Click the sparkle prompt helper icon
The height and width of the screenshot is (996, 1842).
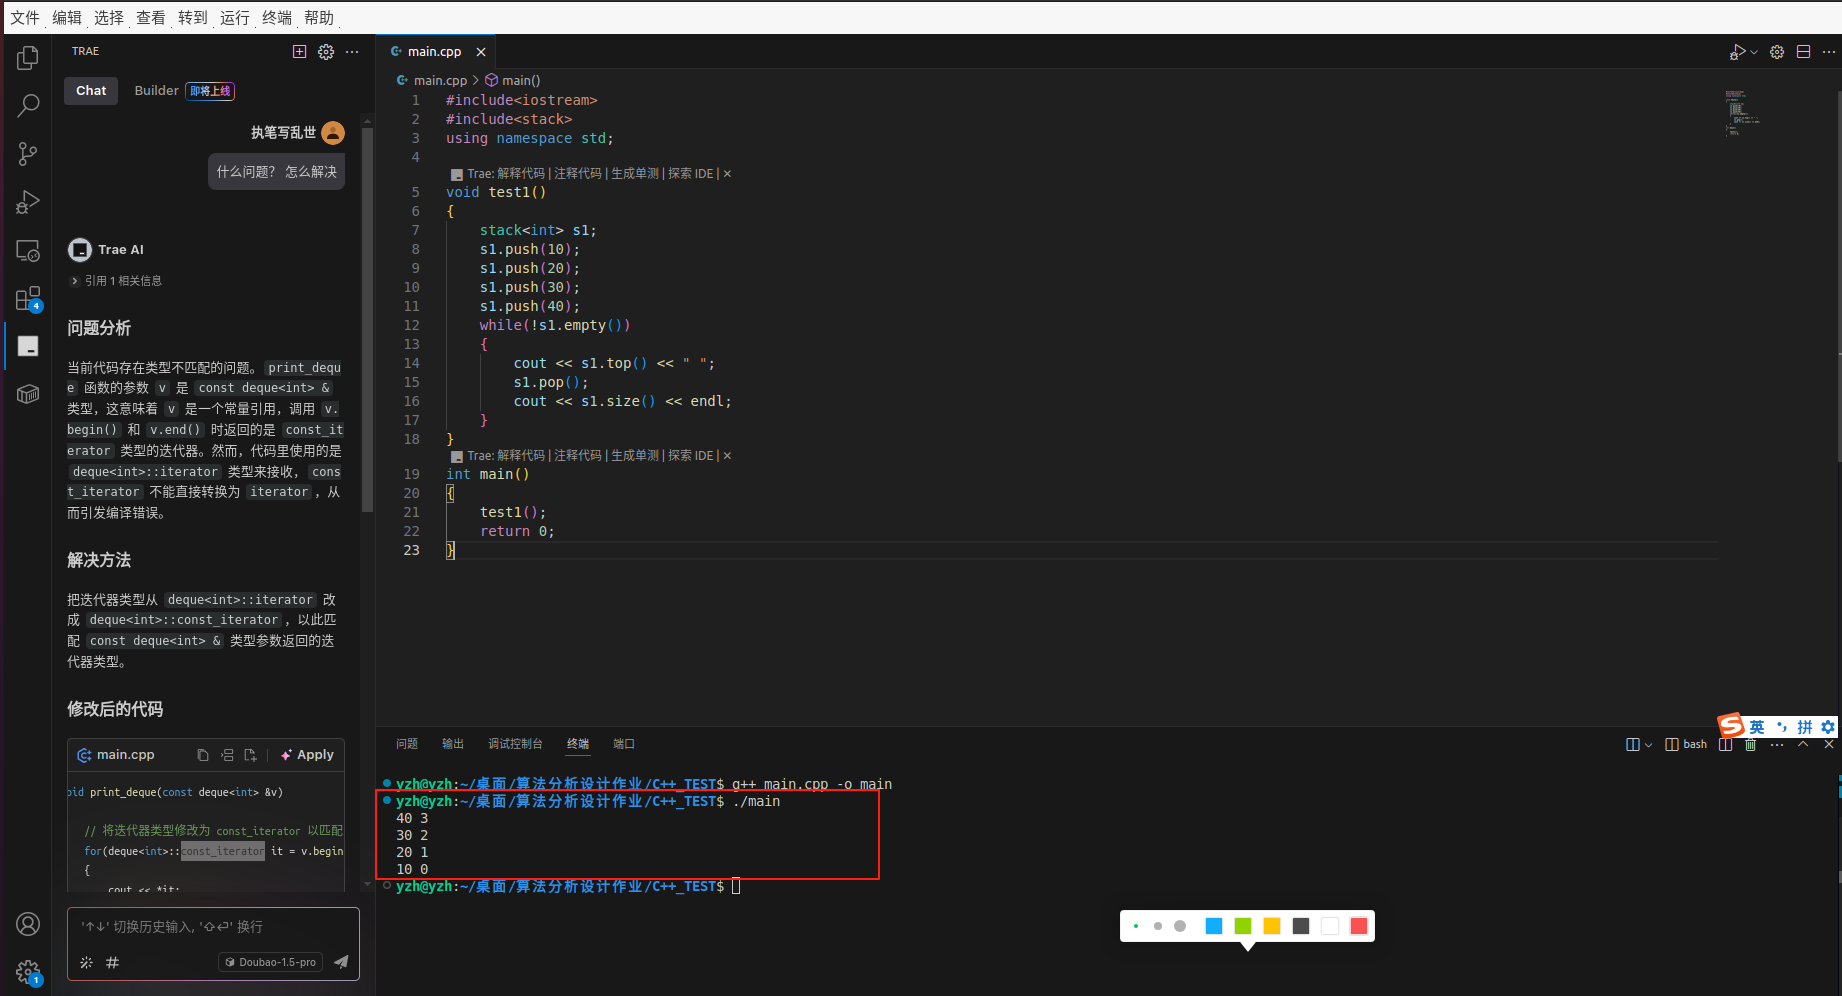86,962
